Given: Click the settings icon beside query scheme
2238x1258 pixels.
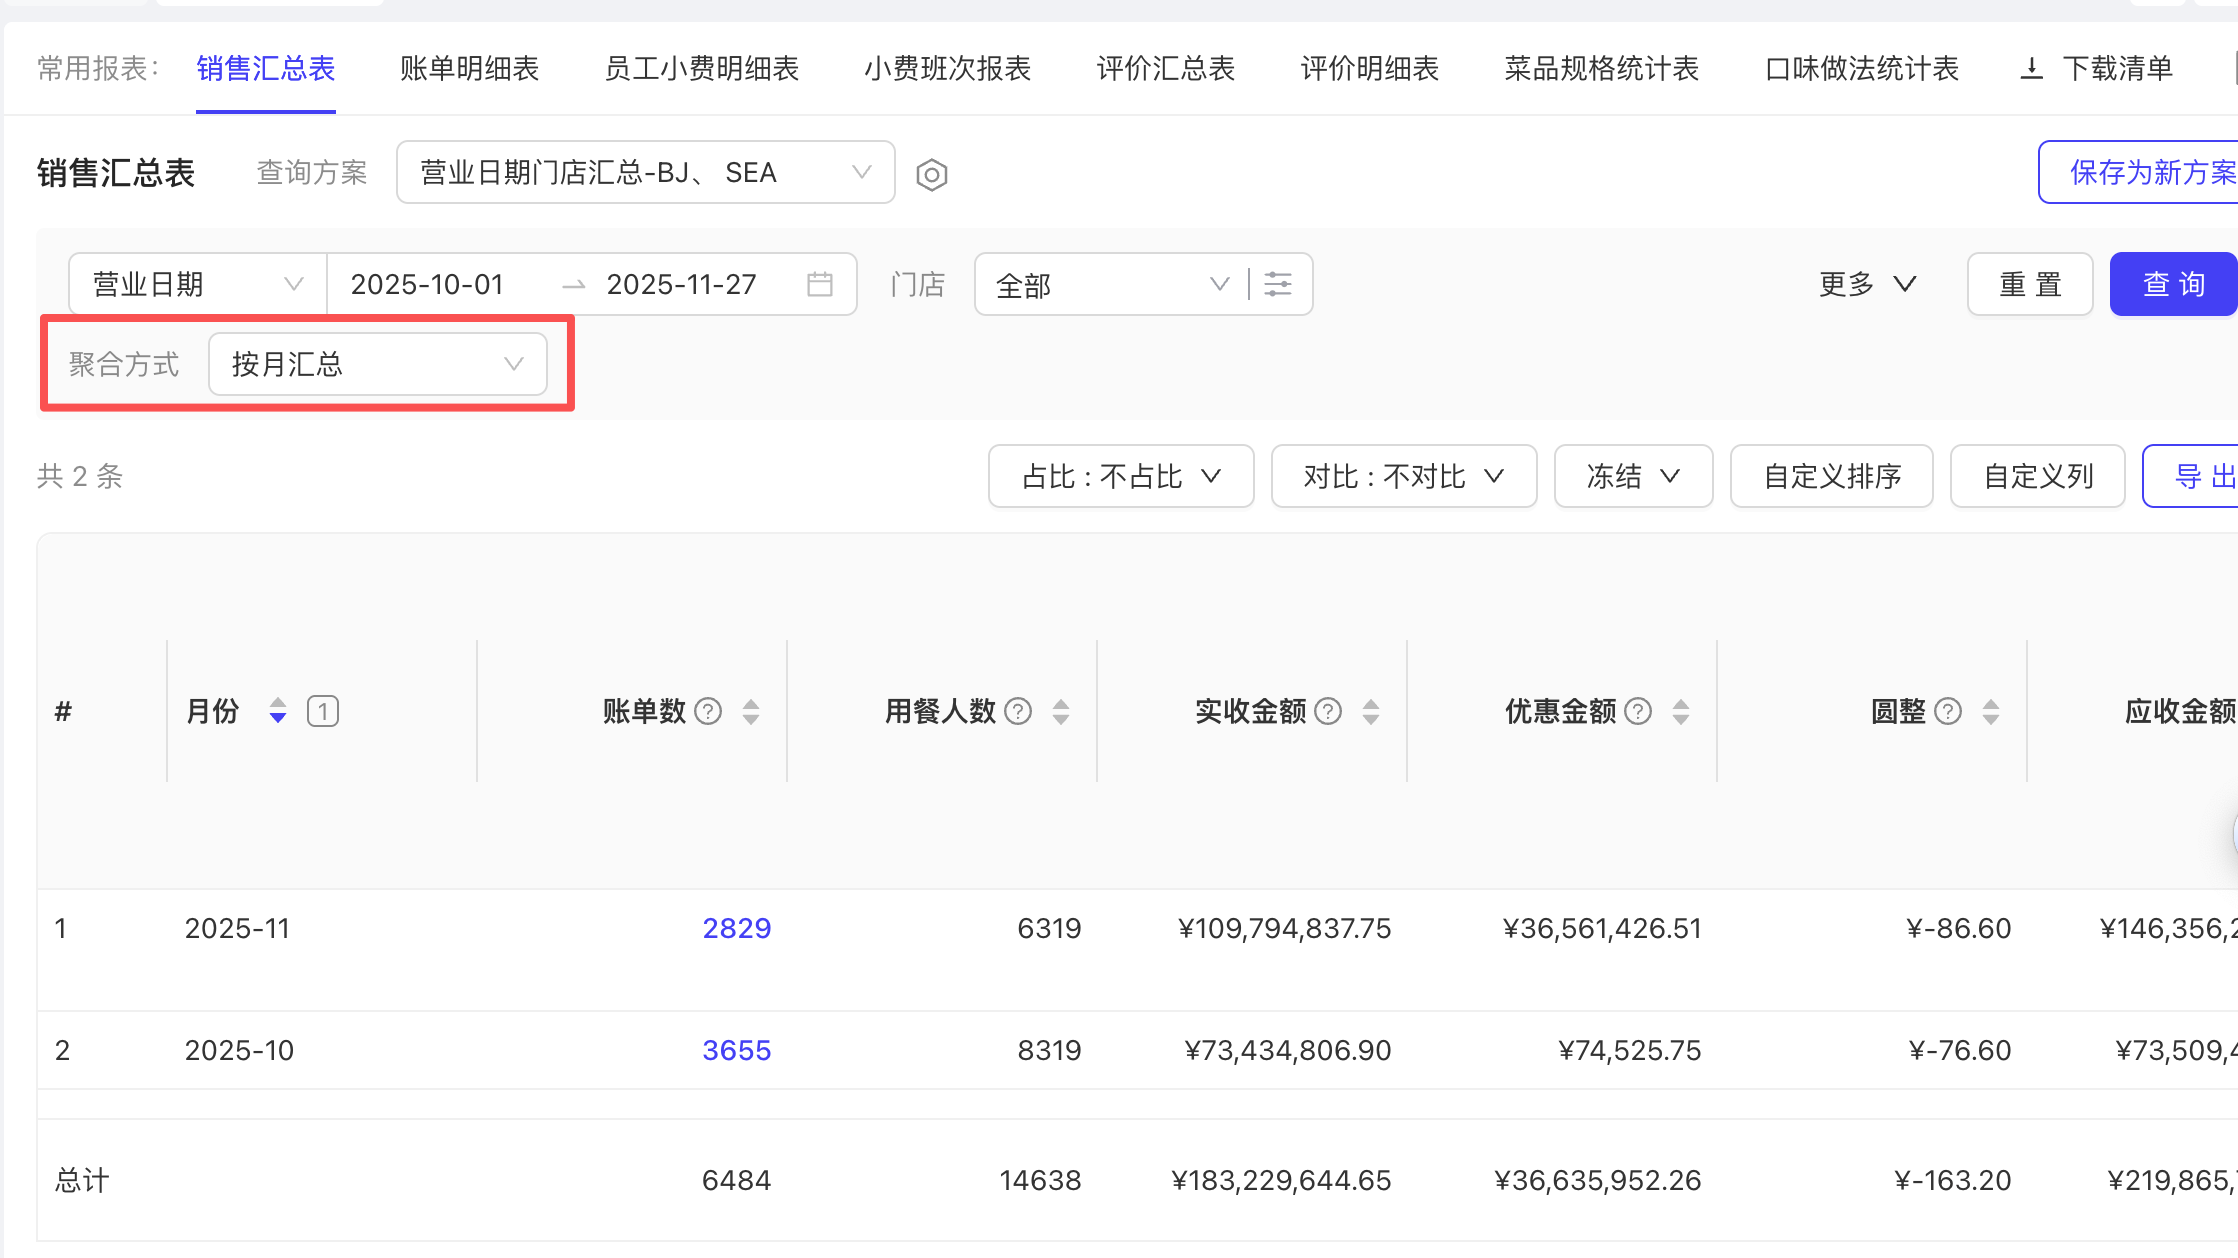Looking at the screenshot, I should [x=931, y=175].
